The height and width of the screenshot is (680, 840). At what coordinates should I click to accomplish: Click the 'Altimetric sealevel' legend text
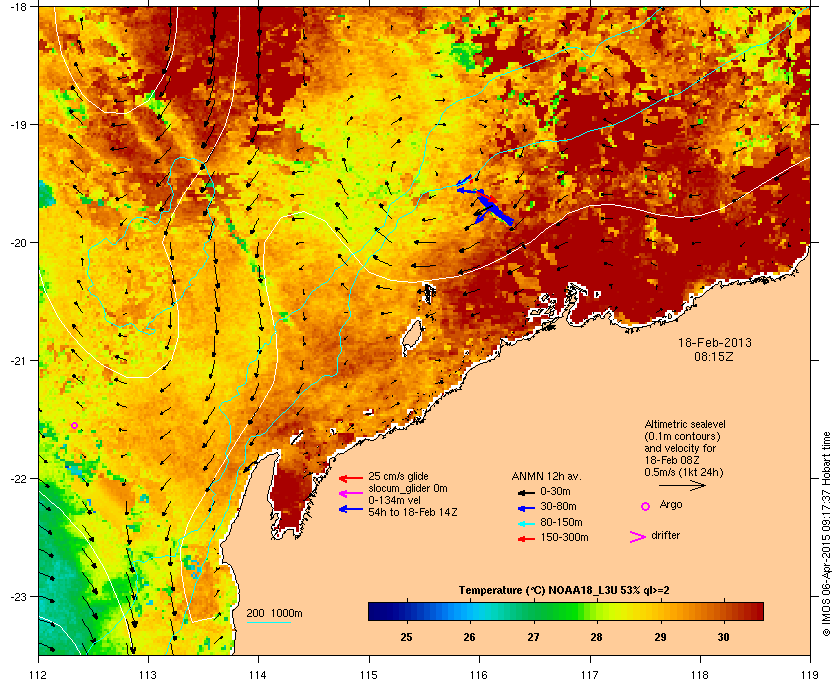click(x=685, y=424)
